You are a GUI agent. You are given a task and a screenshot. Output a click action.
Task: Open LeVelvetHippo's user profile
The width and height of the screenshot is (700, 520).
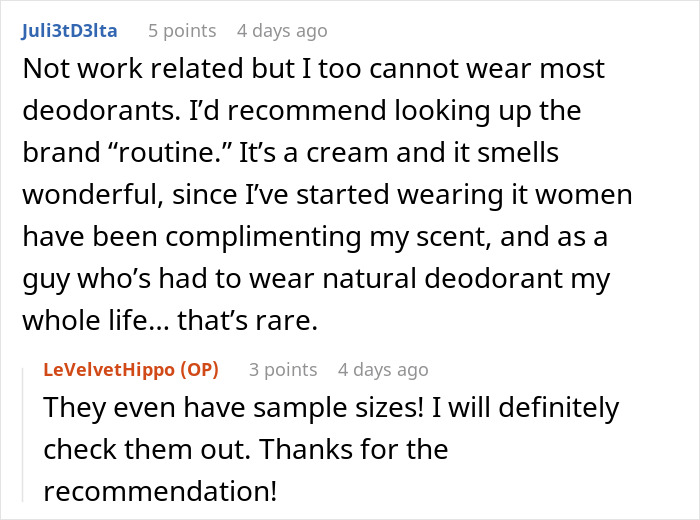[x=110, y=370]
